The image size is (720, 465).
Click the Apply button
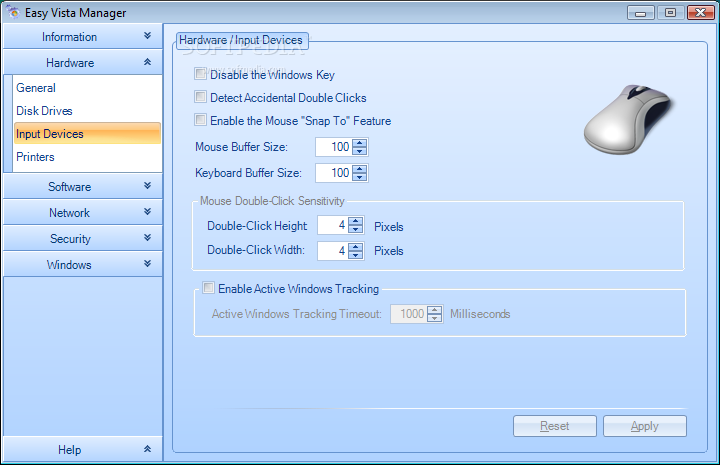click(x=645, y=426)
